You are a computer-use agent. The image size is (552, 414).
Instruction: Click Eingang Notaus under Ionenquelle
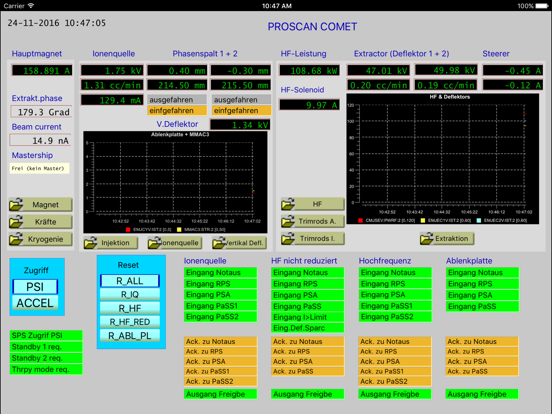point(220,272)
